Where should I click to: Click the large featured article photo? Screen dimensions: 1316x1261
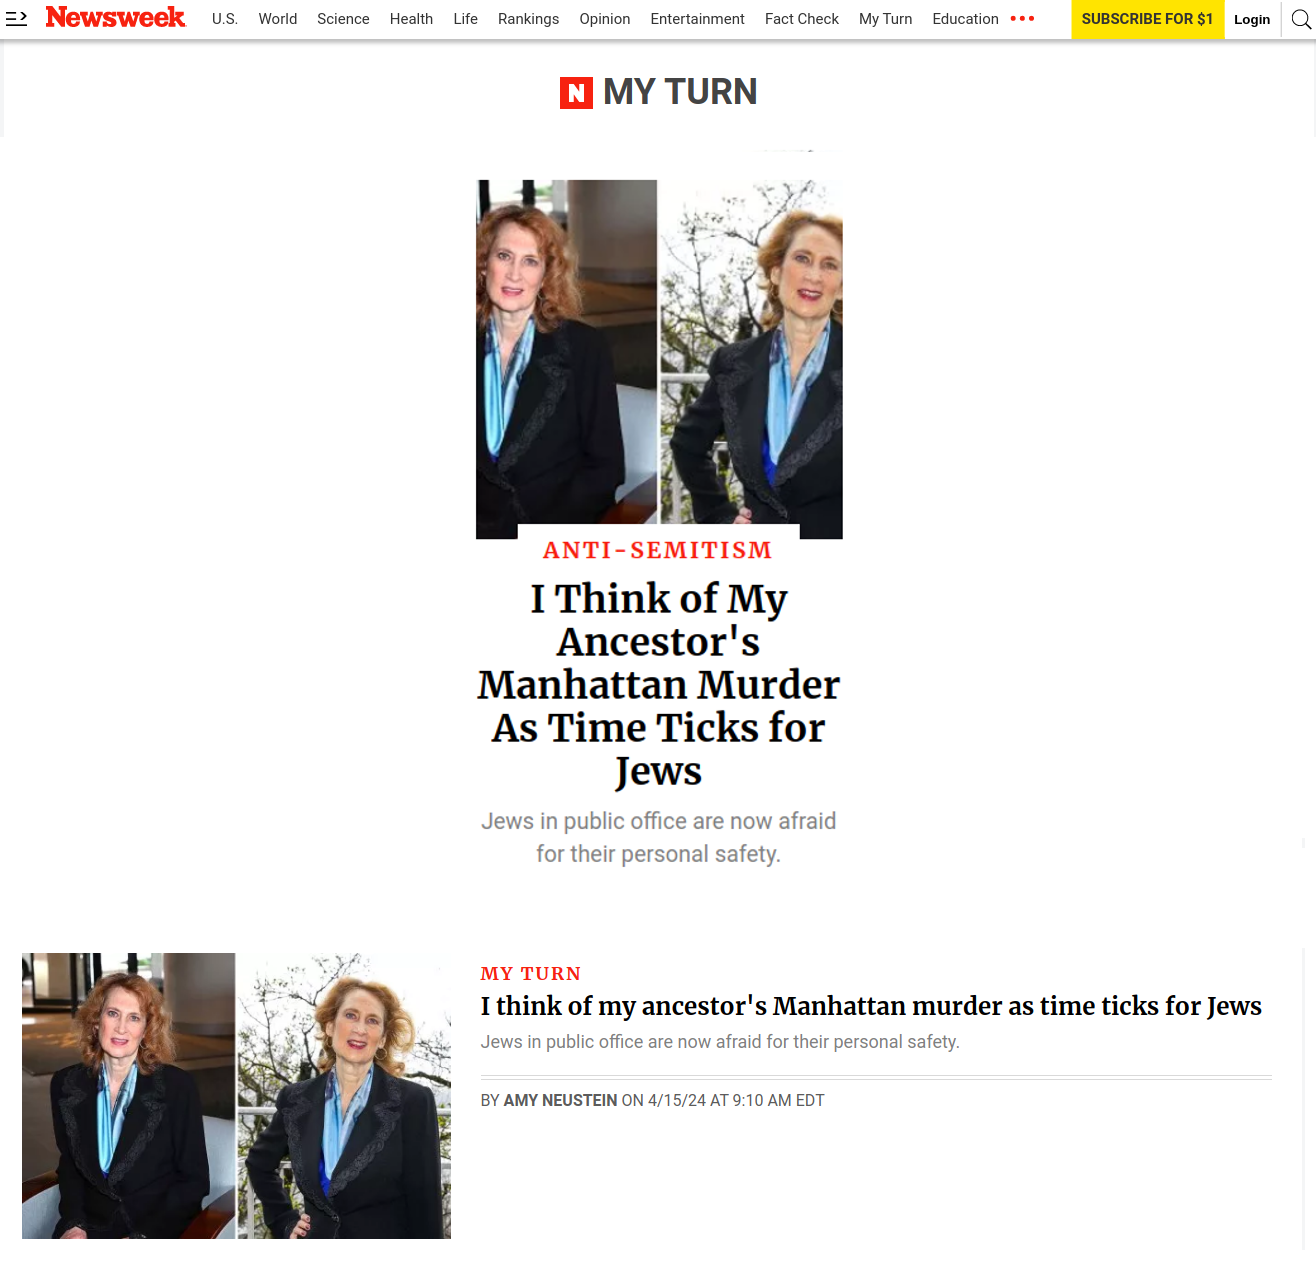659,359
